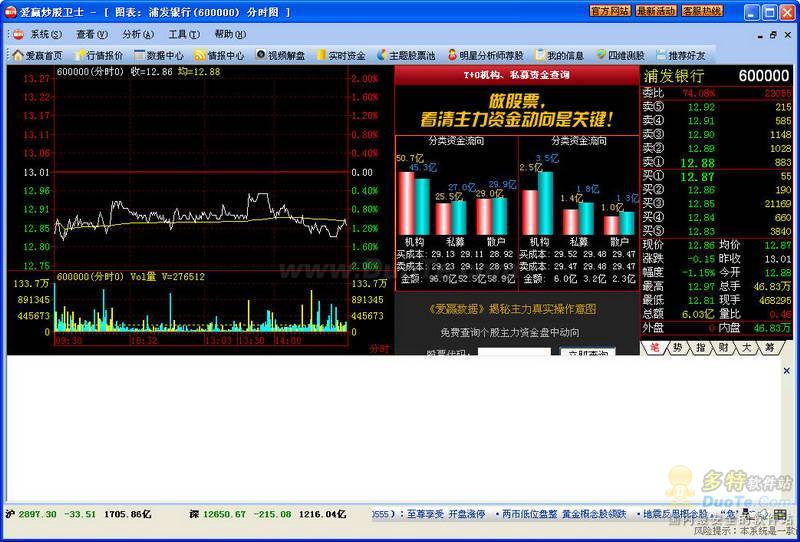
Task: Launch 视频解盘 video analysis
Action: tap(280, 55)
